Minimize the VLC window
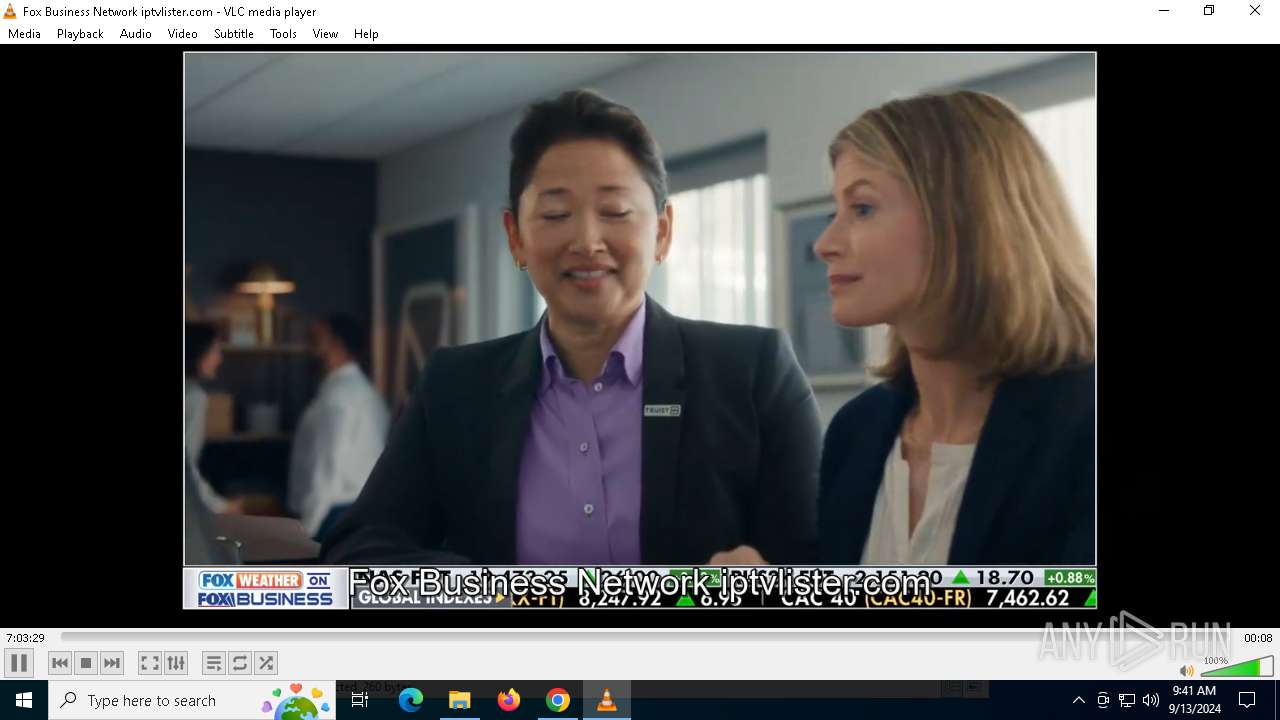This screenshot has width=1280, height=720. click(1163, 11)
